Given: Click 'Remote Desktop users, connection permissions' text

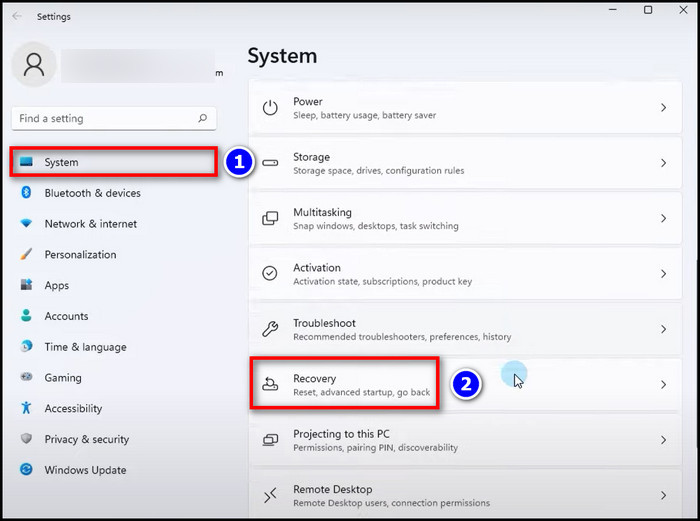Looking at the screenshot, I should 392,503.
